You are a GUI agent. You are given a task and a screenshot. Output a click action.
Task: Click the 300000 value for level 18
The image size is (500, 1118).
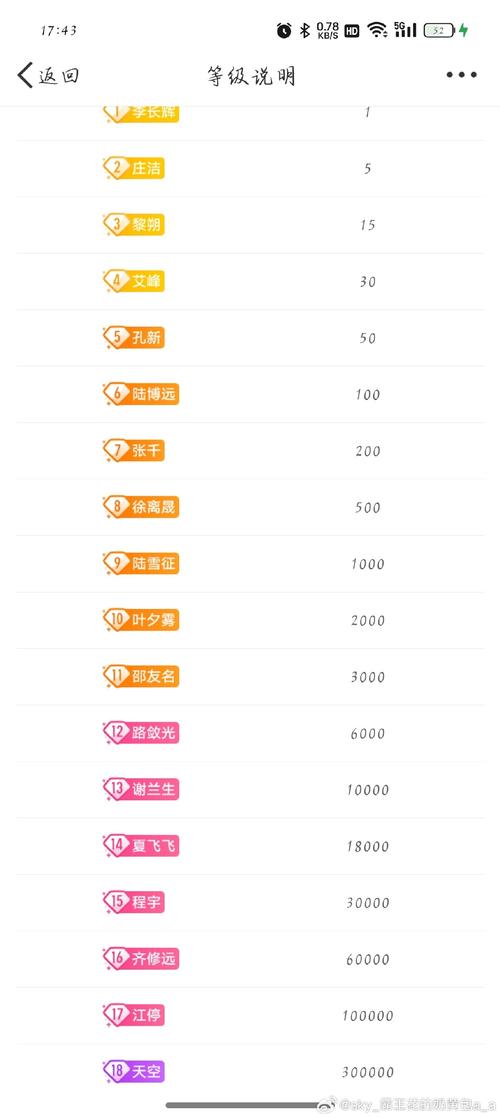click(x=367, y=1072)
